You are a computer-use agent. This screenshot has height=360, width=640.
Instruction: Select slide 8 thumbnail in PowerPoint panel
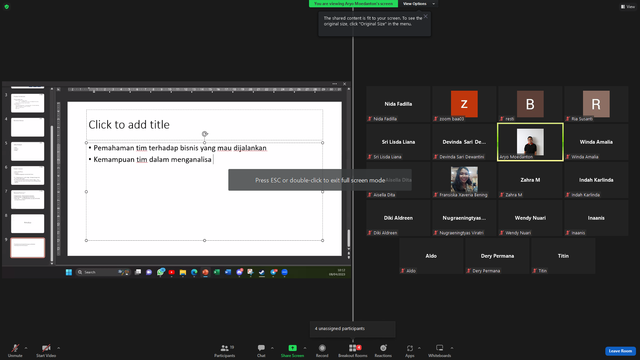click(x=27, y=224)
